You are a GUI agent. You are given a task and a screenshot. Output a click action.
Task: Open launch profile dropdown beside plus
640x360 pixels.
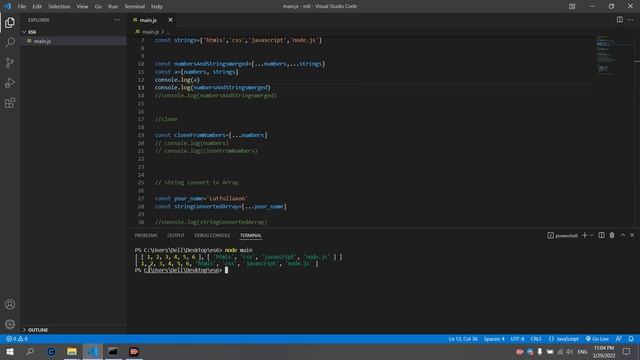click(591, 235)
